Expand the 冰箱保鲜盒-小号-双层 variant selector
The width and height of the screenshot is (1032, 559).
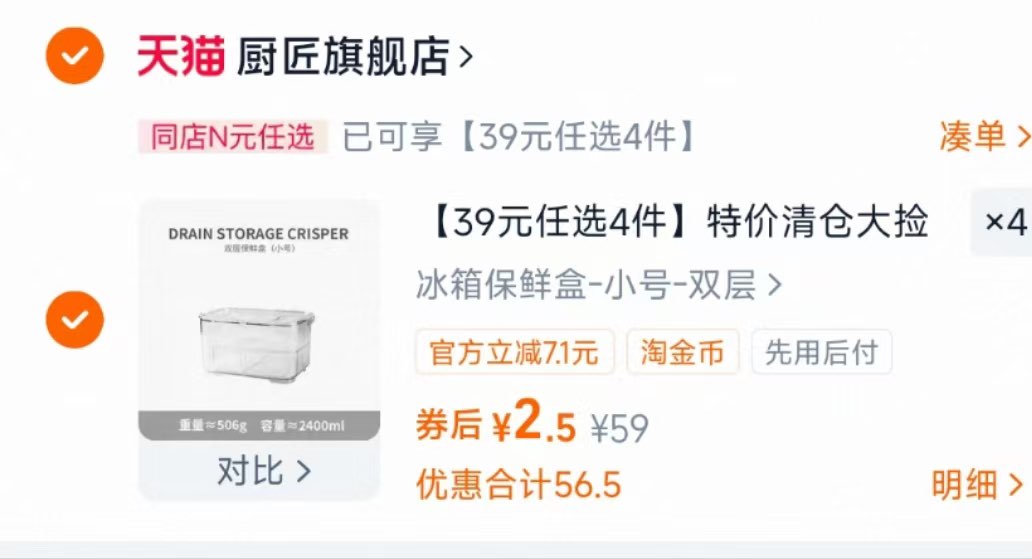(598, 285)
